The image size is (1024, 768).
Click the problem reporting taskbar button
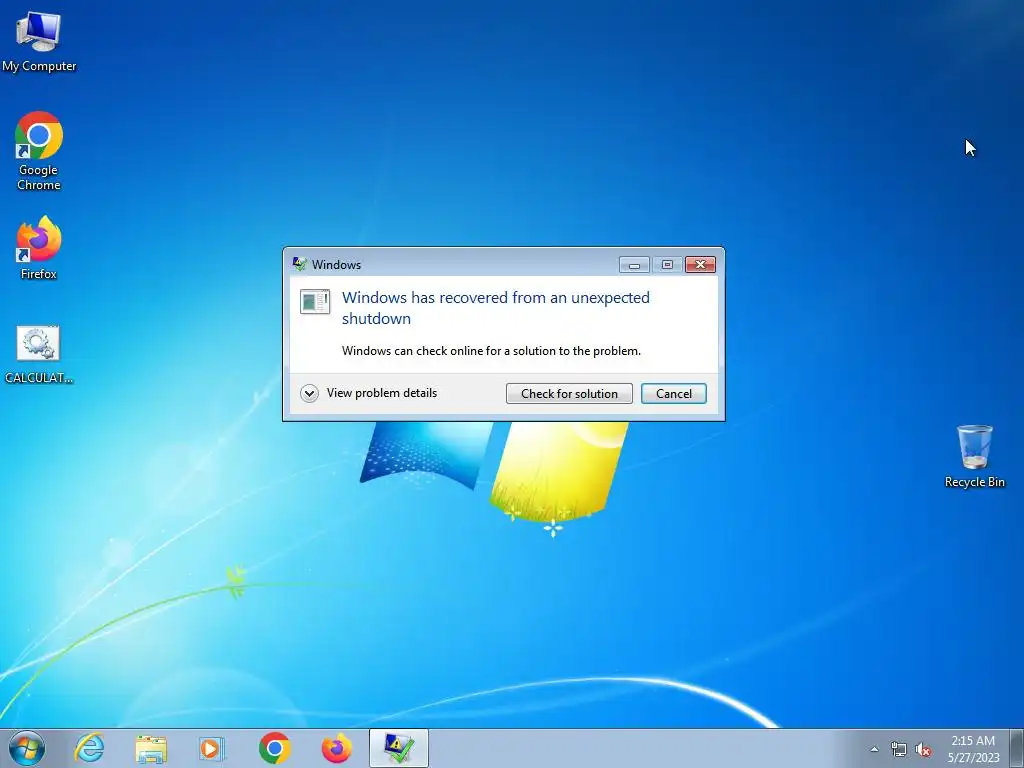click(398, 748)
